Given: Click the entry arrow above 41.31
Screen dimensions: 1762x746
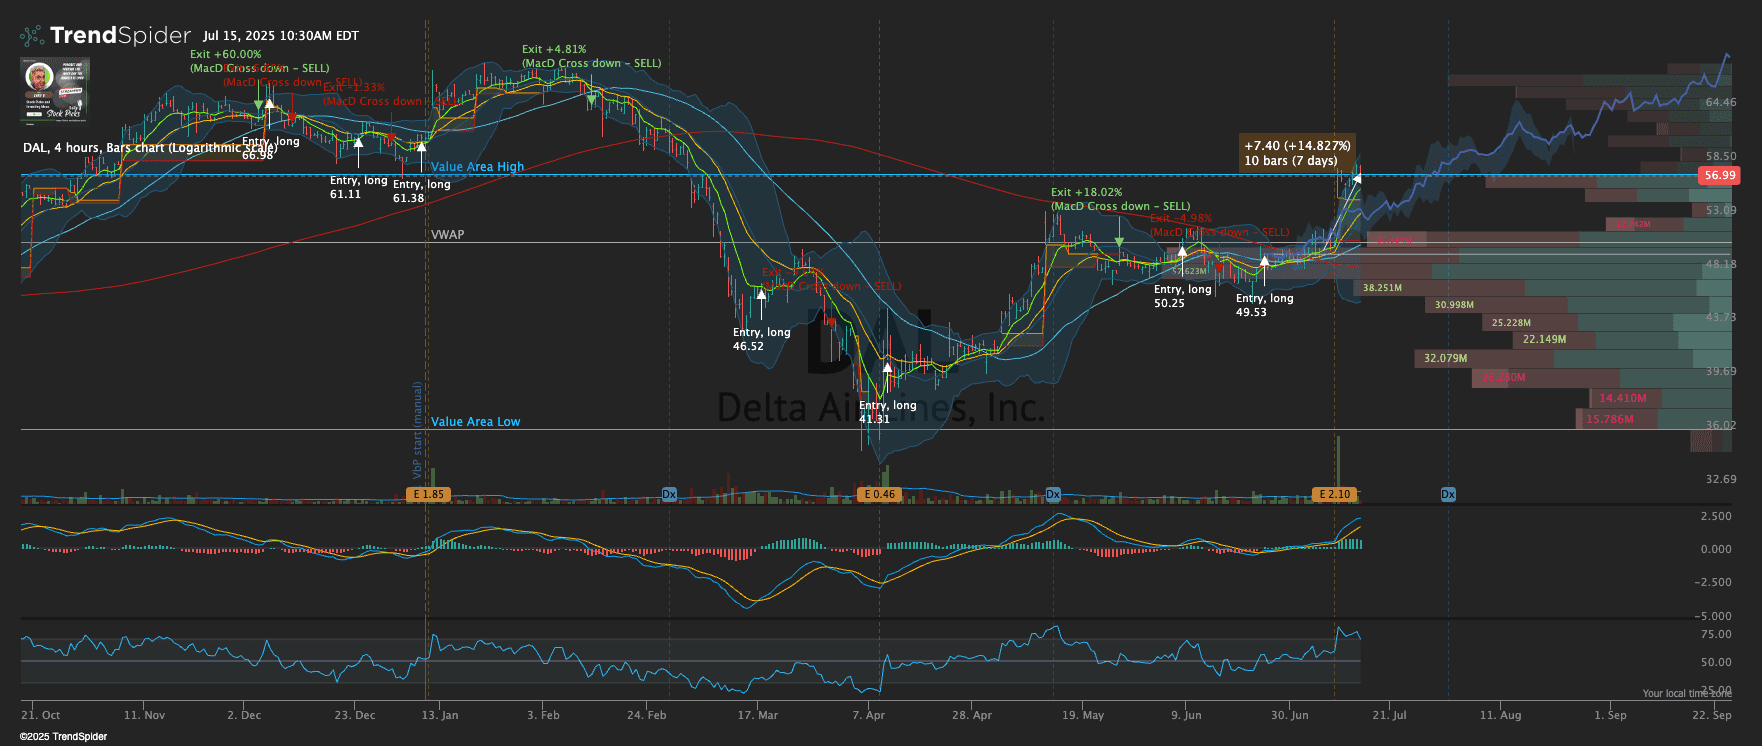Looking at the screenshot, I should click(887, 368).
